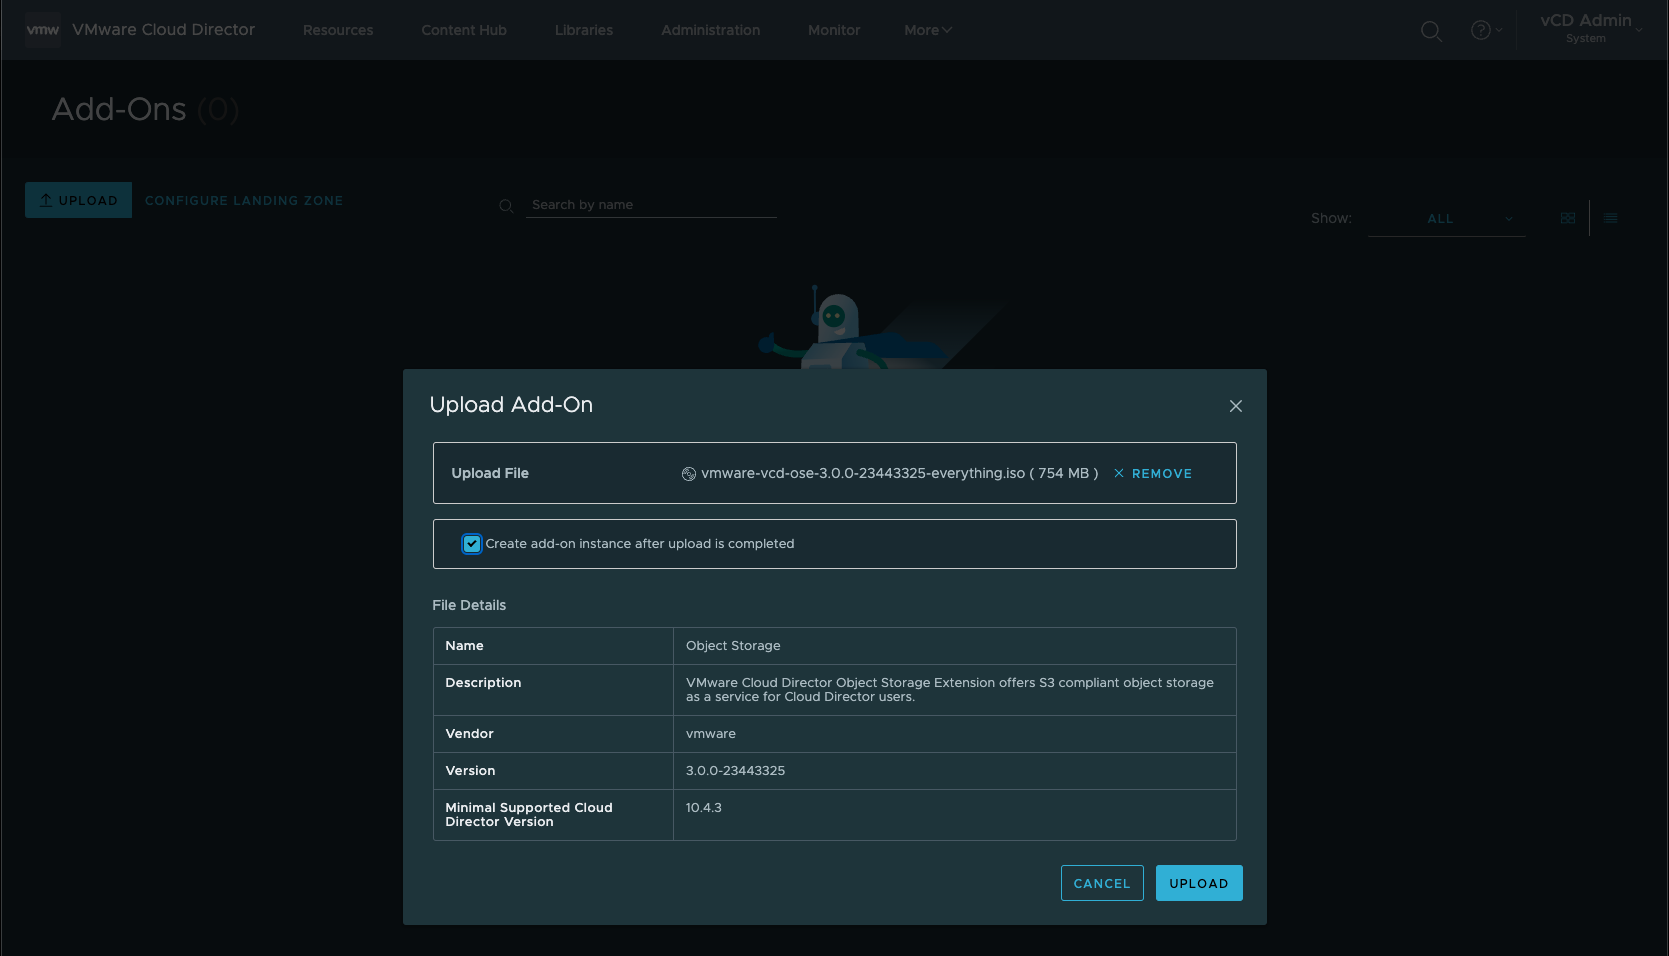Expand the More menu
Image resolution: width=1669 pixels, height=956 pixels.
[927, 30]
